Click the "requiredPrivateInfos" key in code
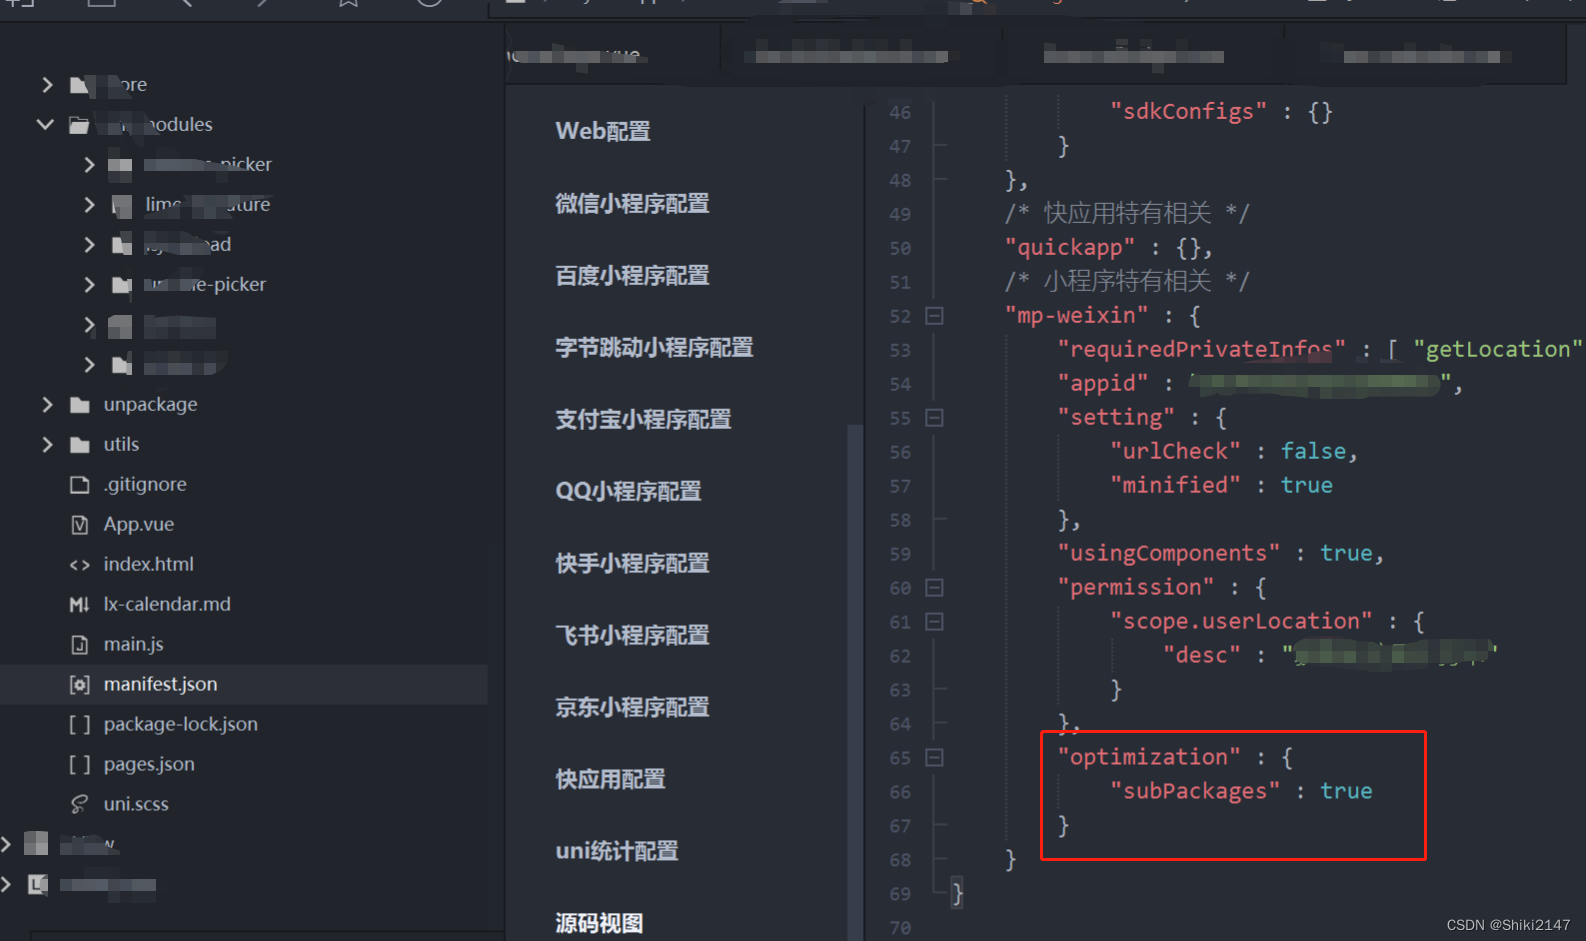This screenshot has height=941, width=1586. [x=1202, y=349]
